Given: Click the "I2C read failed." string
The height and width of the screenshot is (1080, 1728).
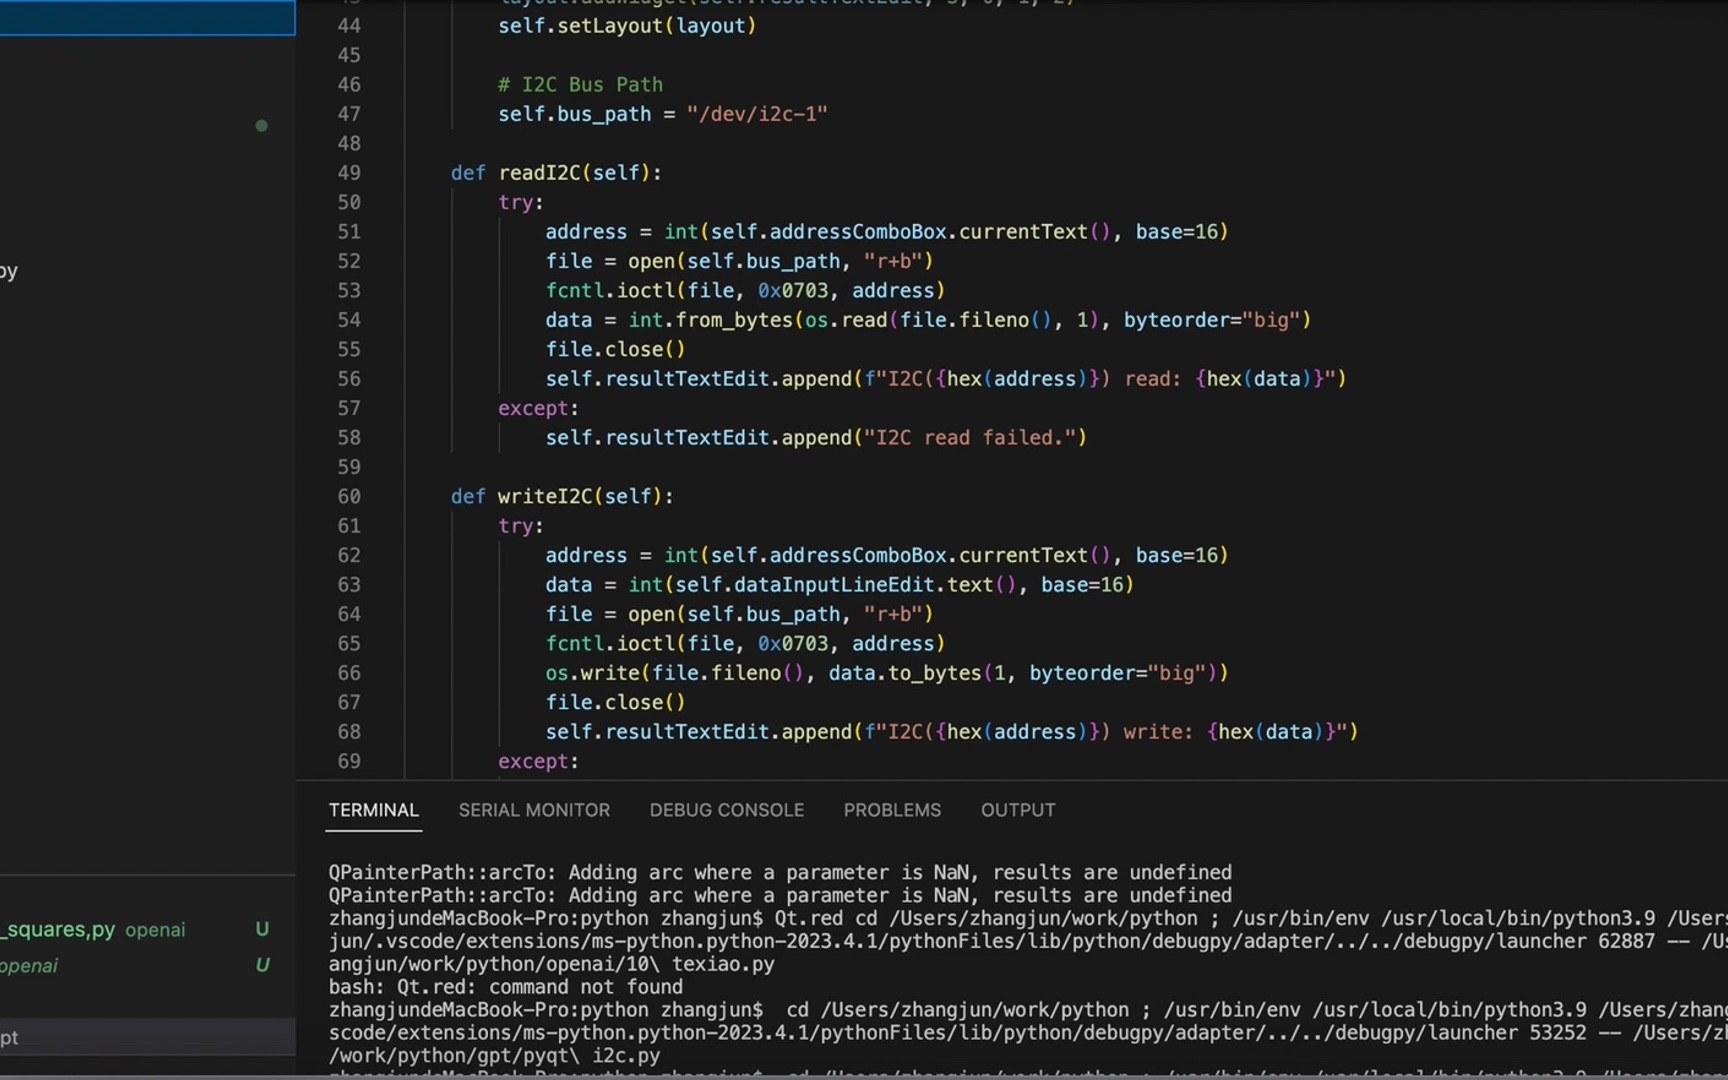Looking at the screenshot, I should 975,438.
